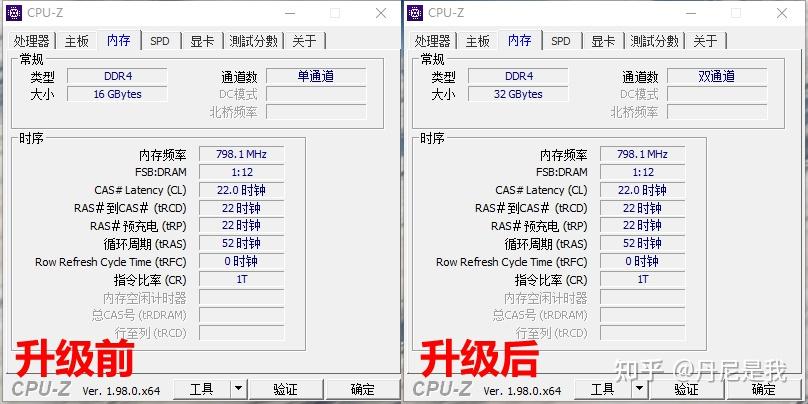The width and height of the screenshot is (808, 404).
Task: Minimize the right CPU-Z window
Action: tap(691, 13)
